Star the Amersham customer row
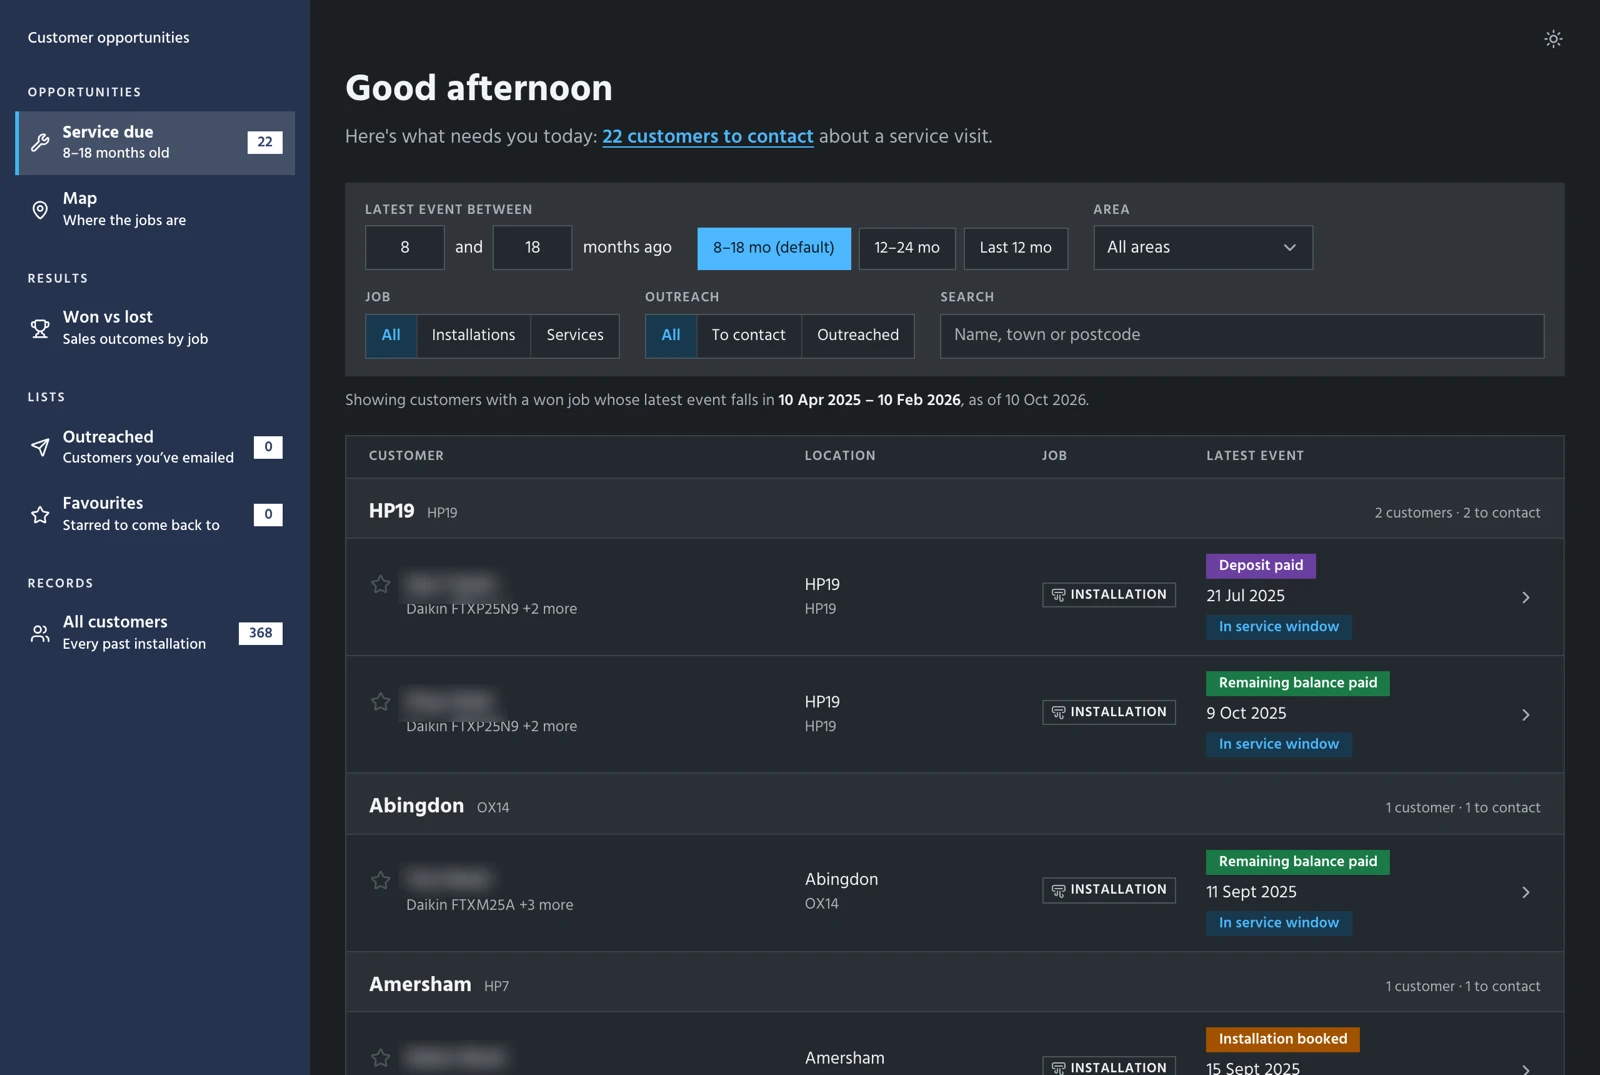 click(380, 1058)
